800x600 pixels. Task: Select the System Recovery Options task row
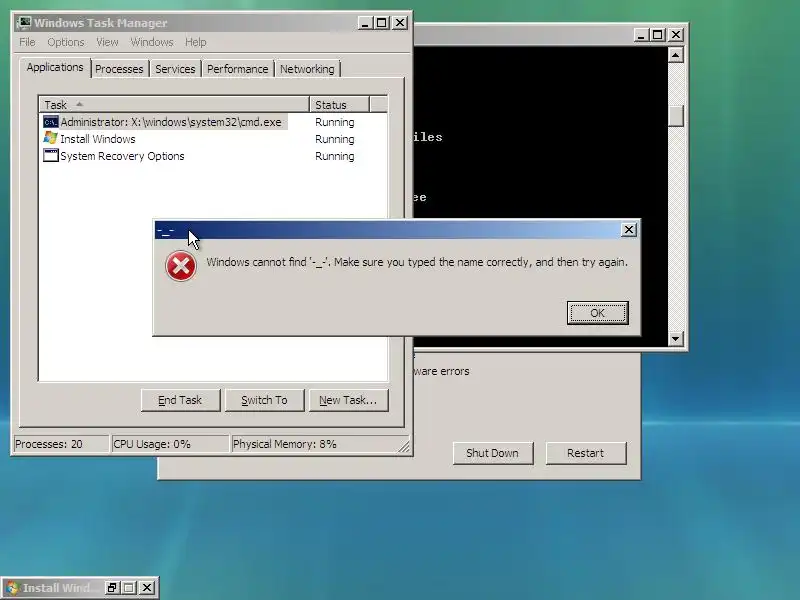(x=213, y=156)
